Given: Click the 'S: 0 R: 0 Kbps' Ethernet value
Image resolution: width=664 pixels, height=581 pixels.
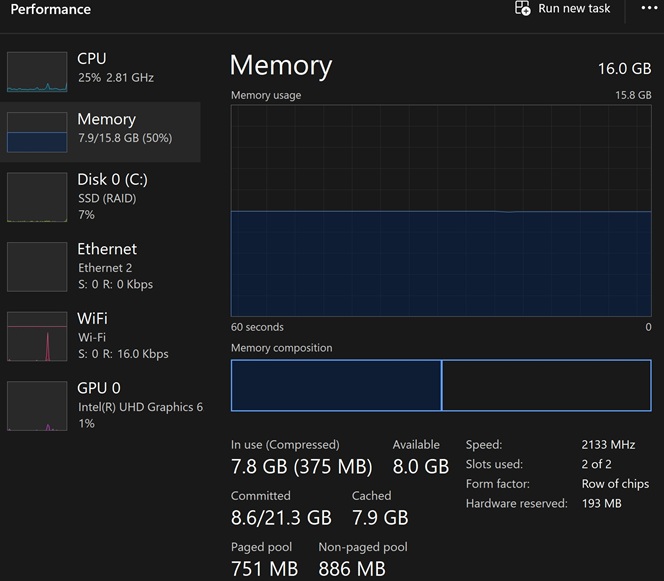Looking at the screenshot, I should coord(115,284).
